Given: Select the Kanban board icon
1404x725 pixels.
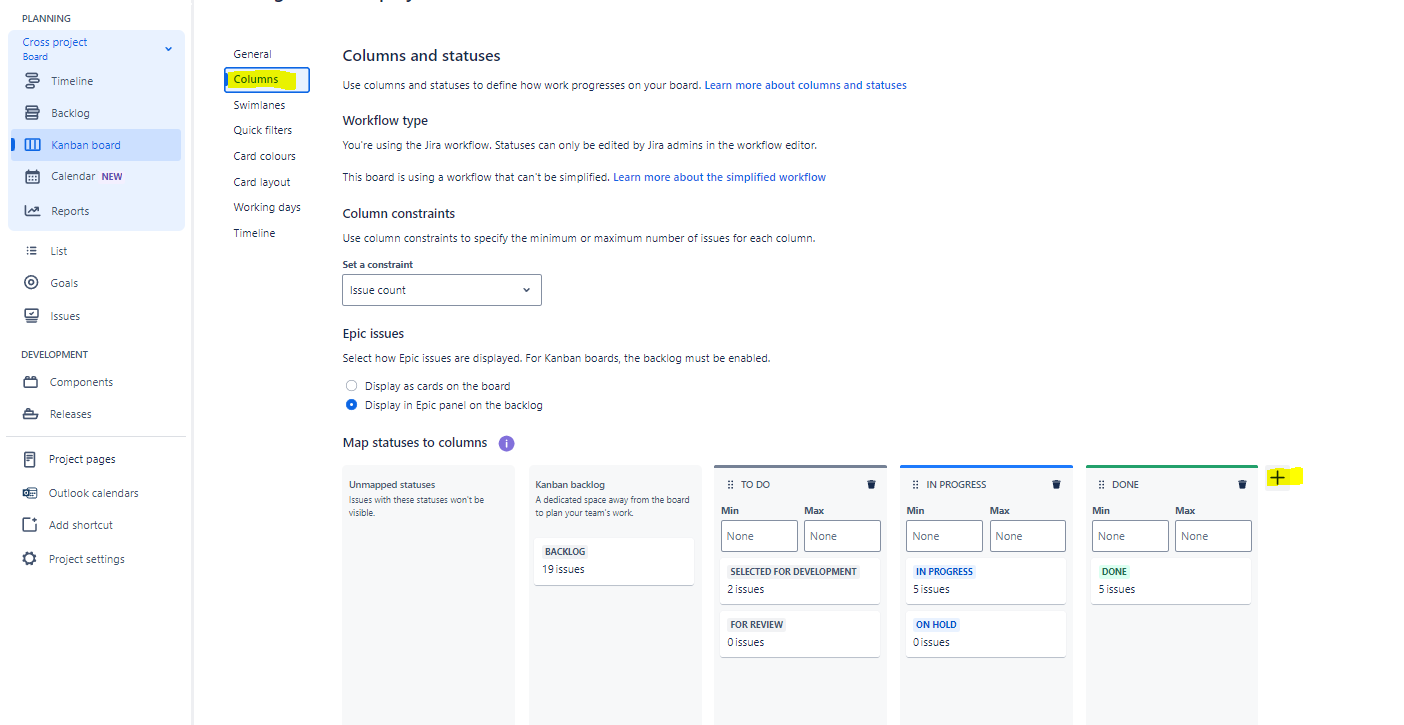Looking at the screenshot, I should (32, 145).
